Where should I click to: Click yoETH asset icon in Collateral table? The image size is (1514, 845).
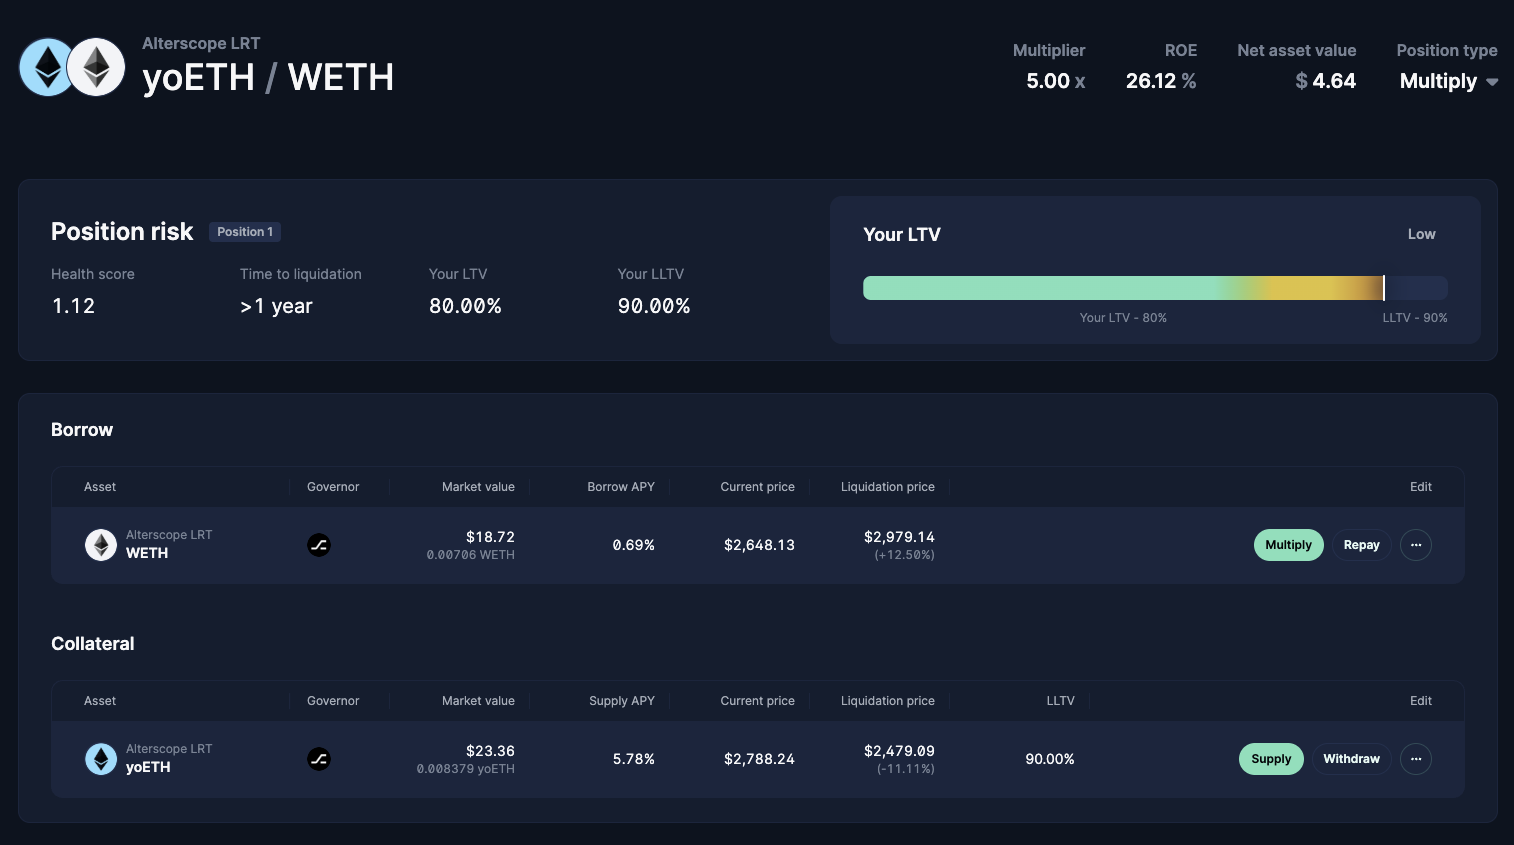[x=101, y=759]
